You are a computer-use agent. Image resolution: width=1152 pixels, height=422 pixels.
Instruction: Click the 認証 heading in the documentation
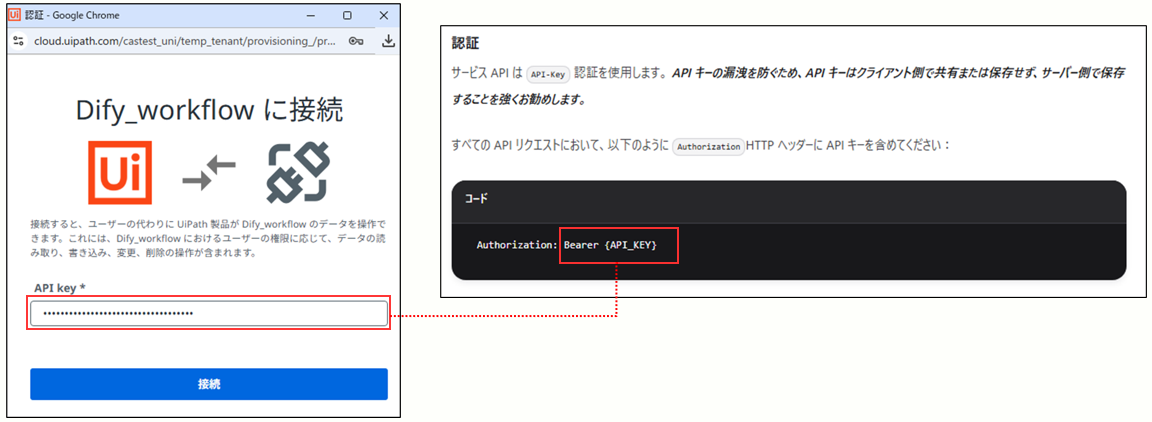point(465,44)
